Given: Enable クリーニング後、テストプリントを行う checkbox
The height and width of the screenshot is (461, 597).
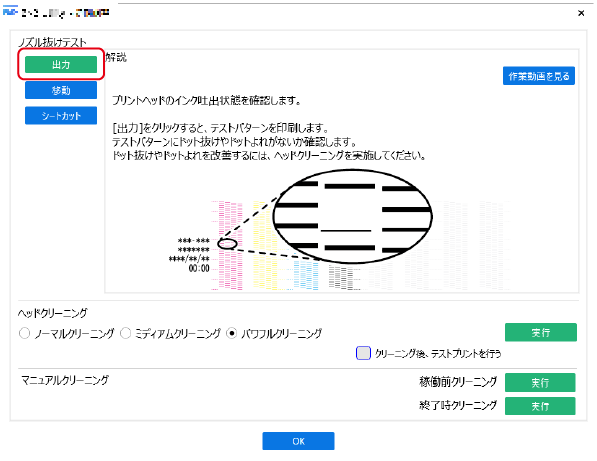Looking at the screenshot, I should (363, 353).
